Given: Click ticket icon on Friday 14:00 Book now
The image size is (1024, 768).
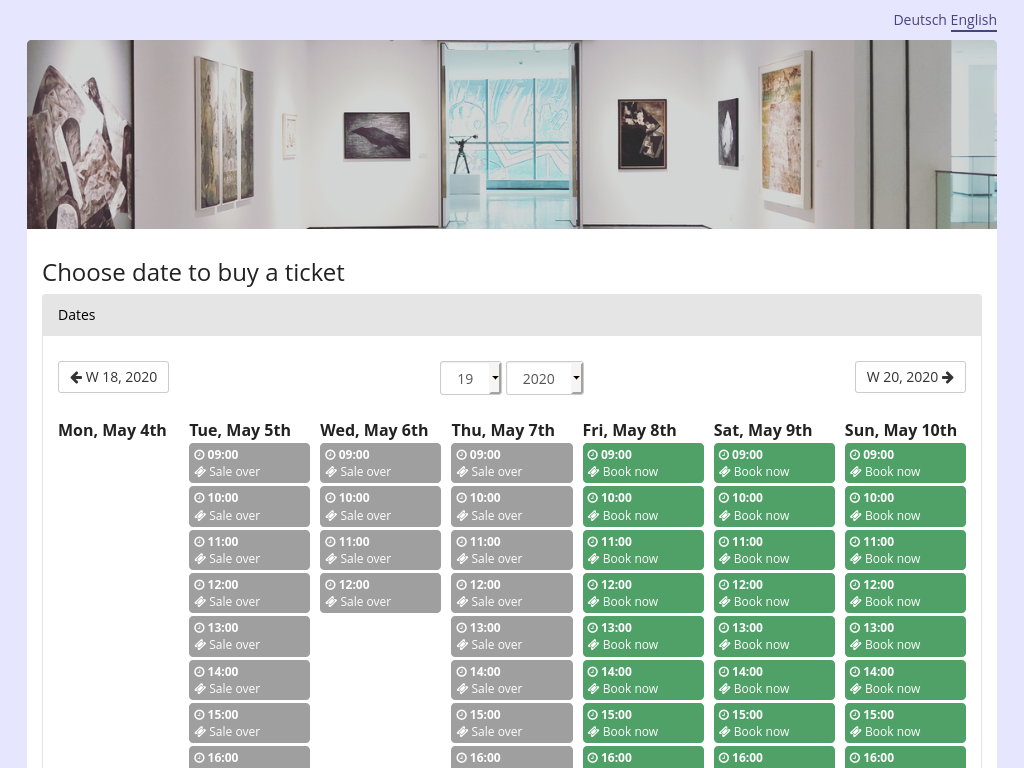Looking at the screenshot, I should click(x=593, y=689).
